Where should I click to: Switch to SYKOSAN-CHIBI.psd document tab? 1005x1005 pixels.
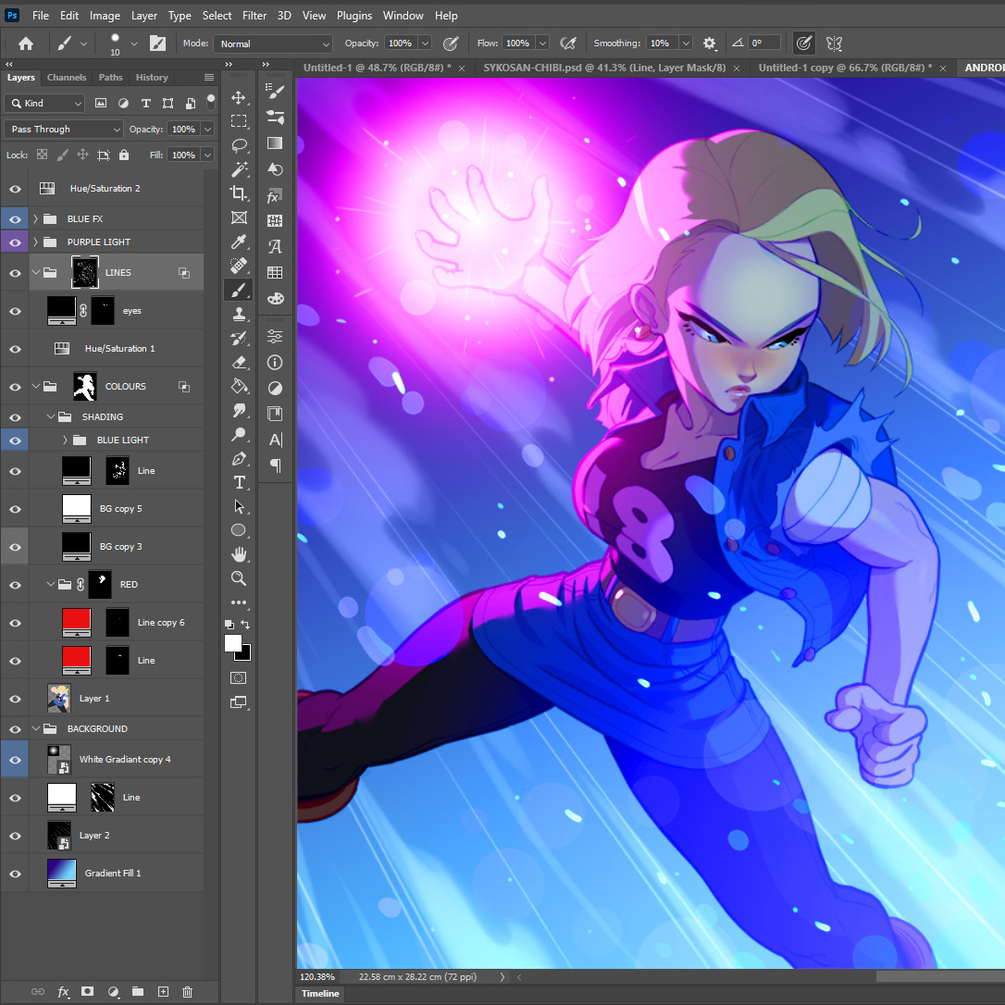(x=604, y=68)
